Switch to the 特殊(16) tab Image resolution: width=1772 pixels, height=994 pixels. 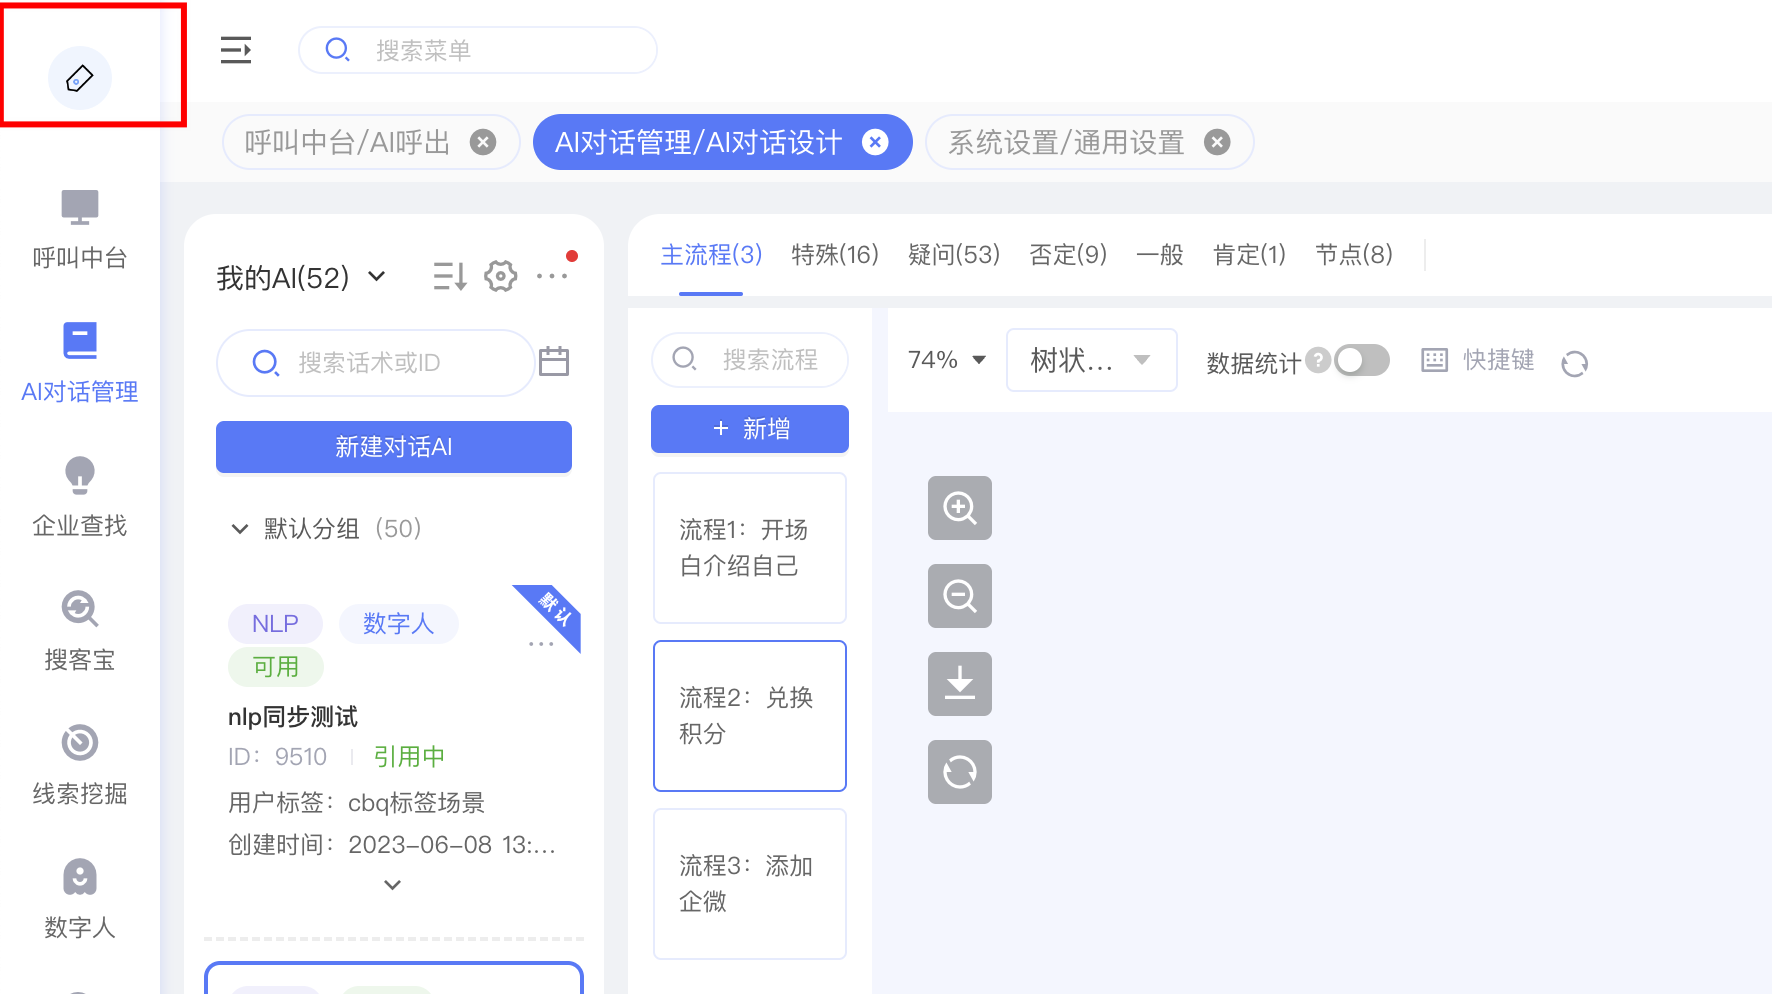coord(835,255)
